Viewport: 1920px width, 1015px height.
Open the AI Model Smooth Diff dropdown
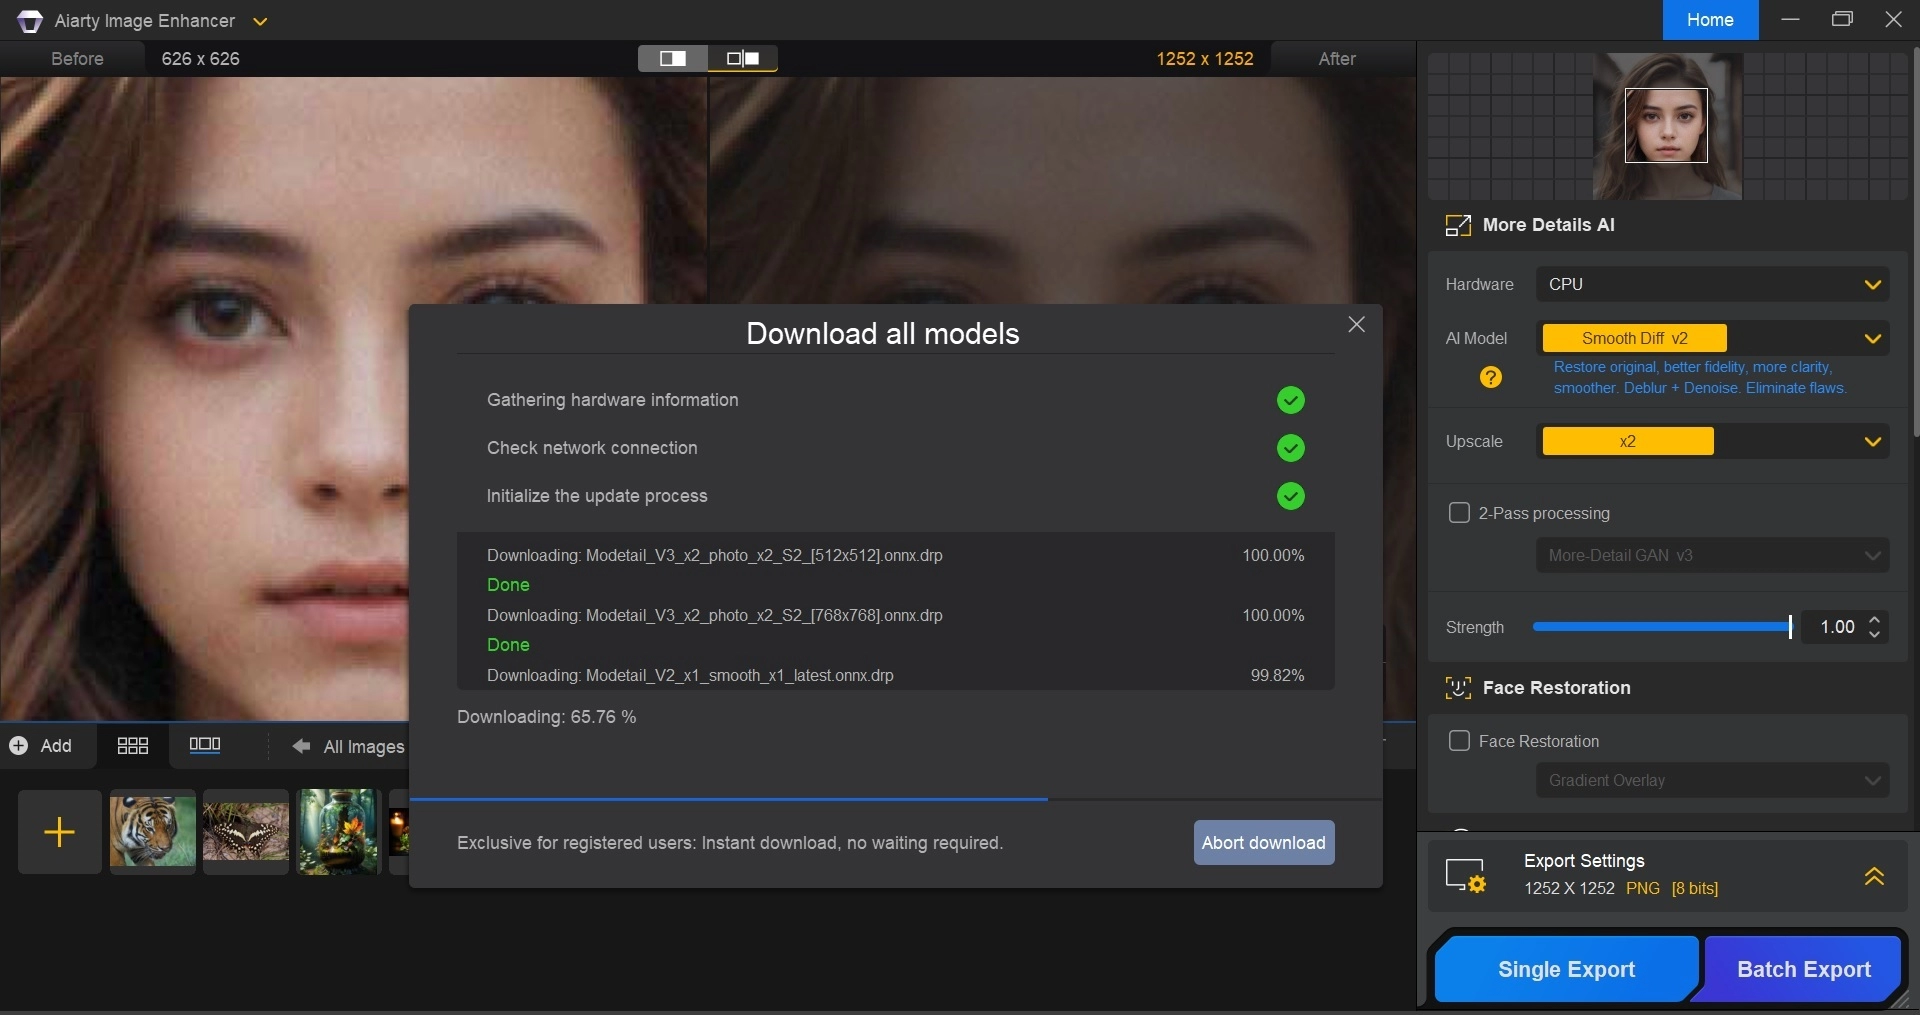coord(1712,338)
